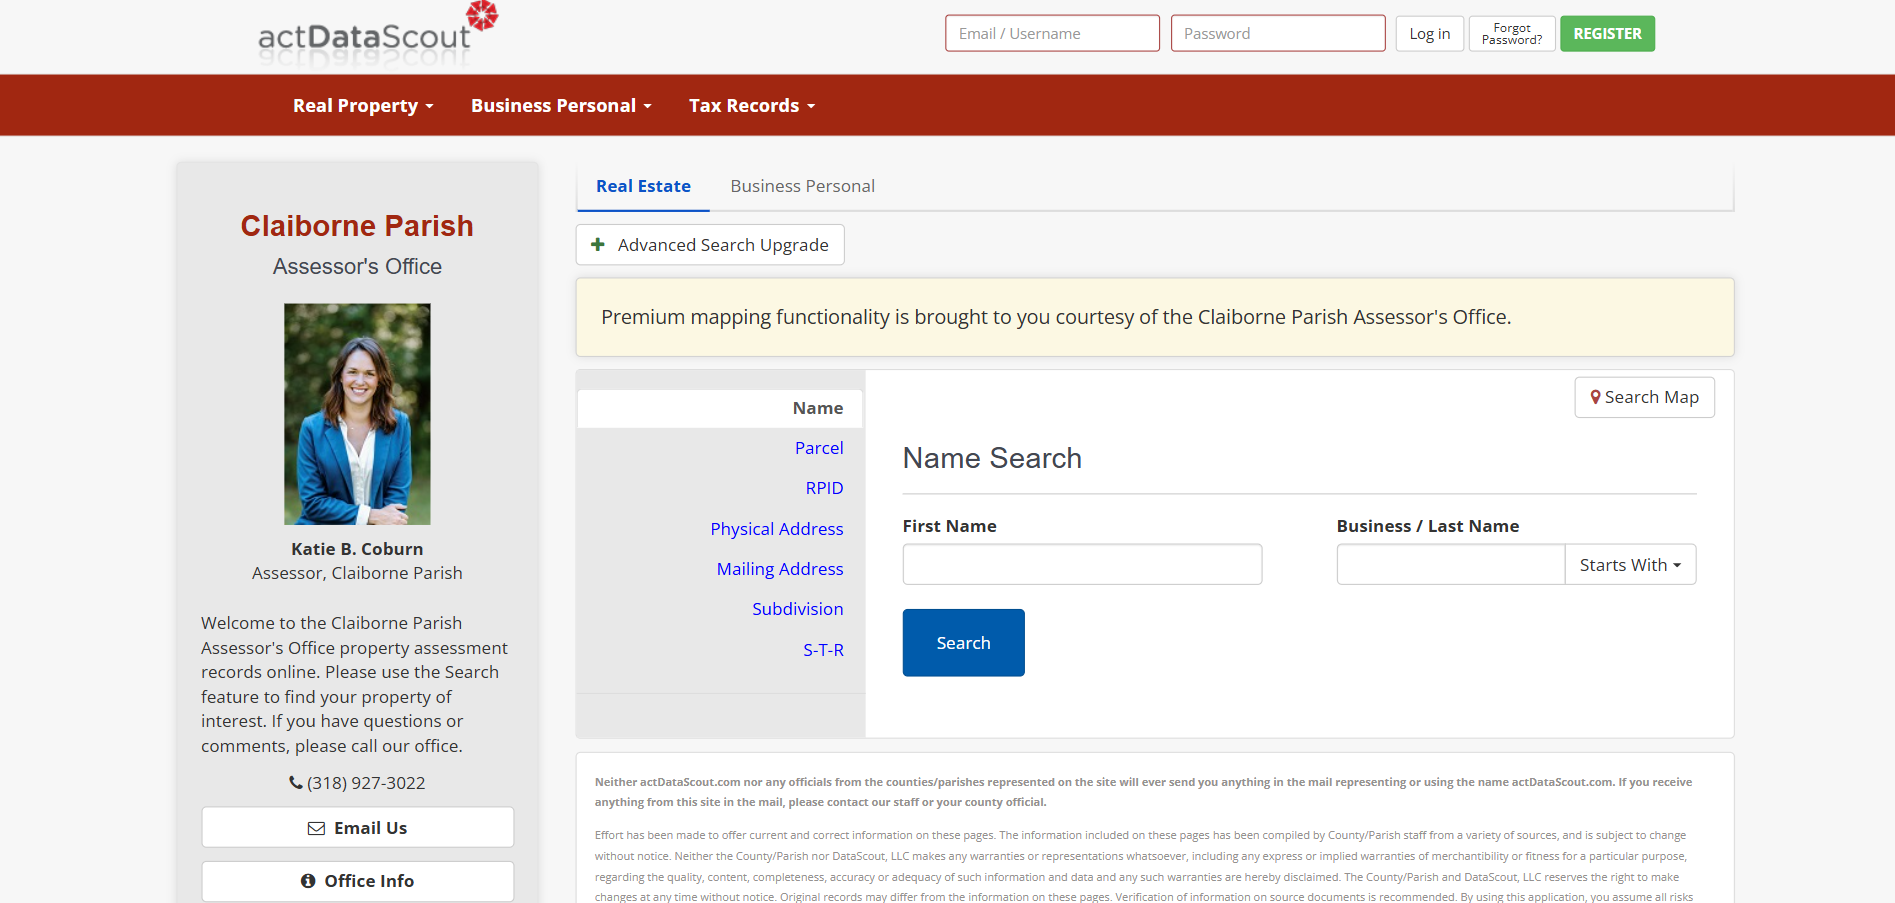This screenshot has width=1895, height=903.
Task: Open the Tax Records dropdown menu
Action: 751,106
